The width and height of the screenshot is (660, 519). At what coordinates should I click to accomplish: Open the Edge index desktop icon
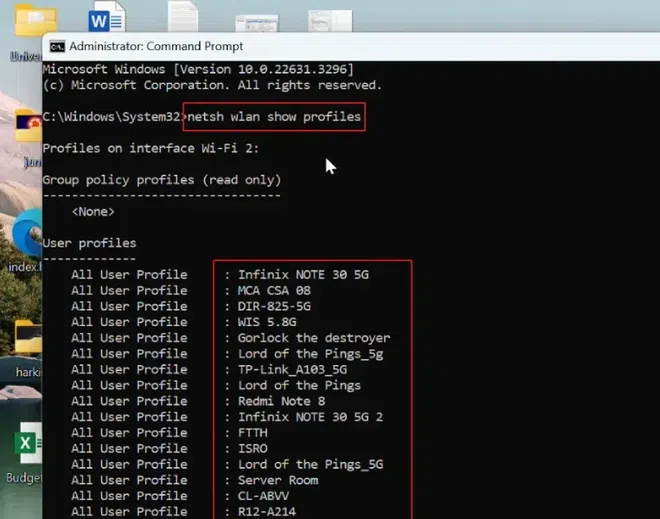[27, 234]
